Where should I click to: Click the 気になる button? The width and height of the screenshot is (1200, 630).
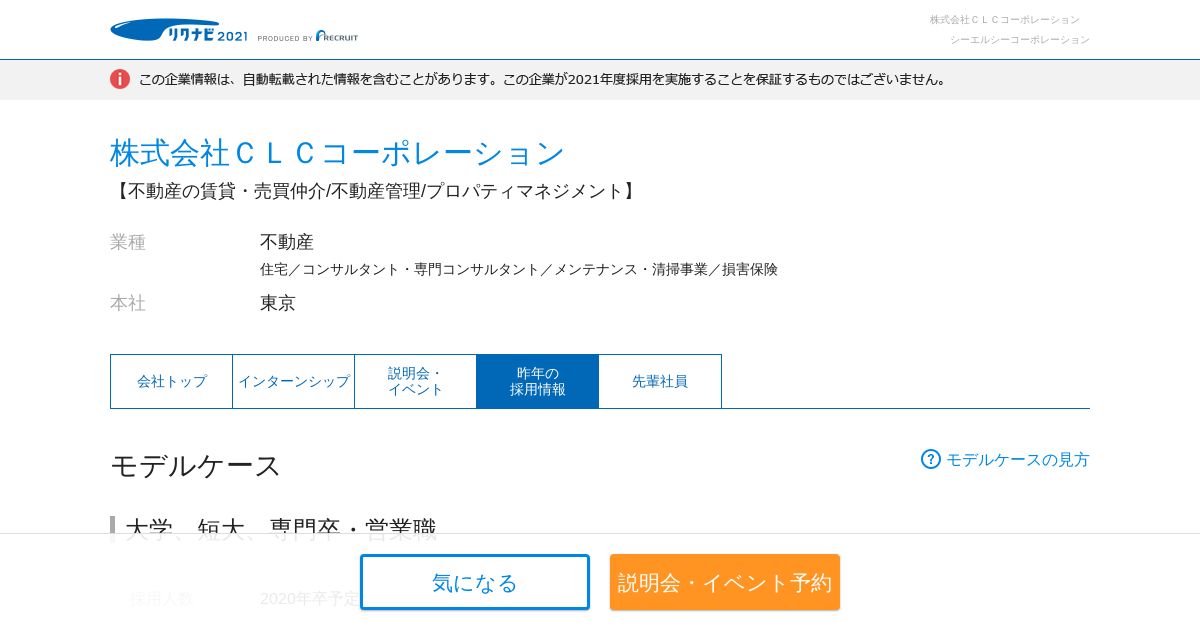point(475,582)
